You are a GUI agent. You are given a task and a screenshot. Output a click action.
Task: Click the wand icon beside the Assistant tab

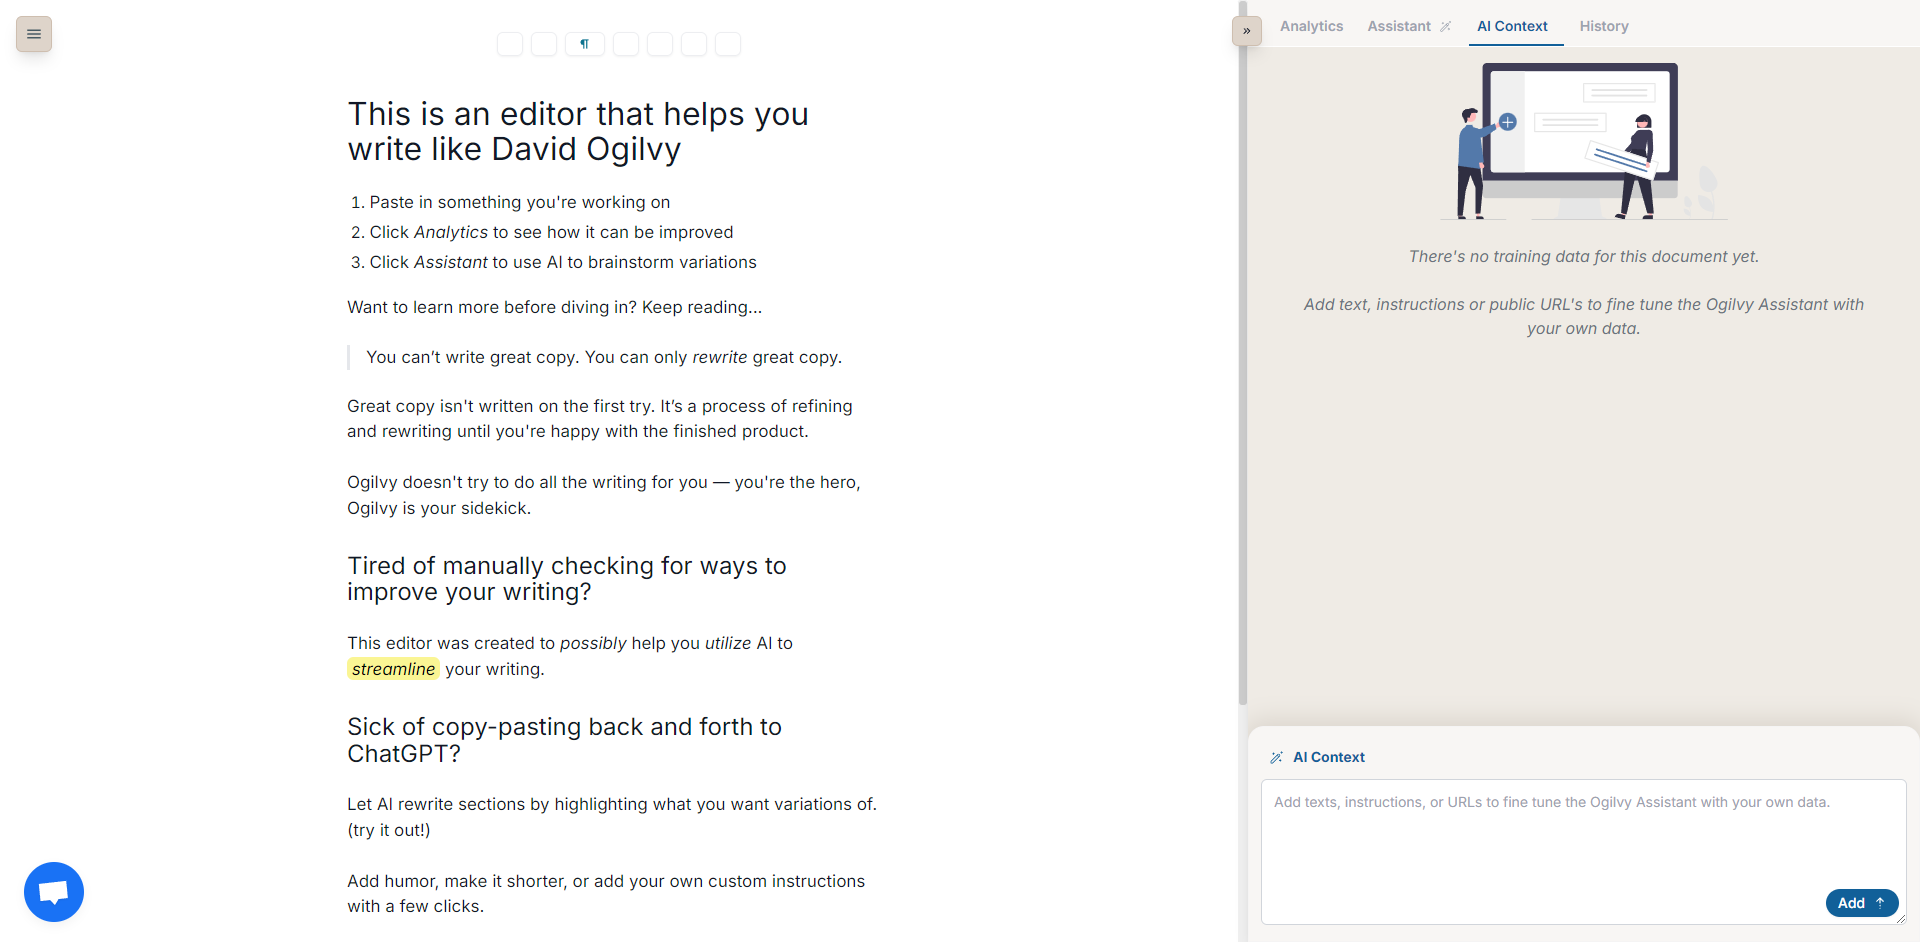click(1447, 26)
